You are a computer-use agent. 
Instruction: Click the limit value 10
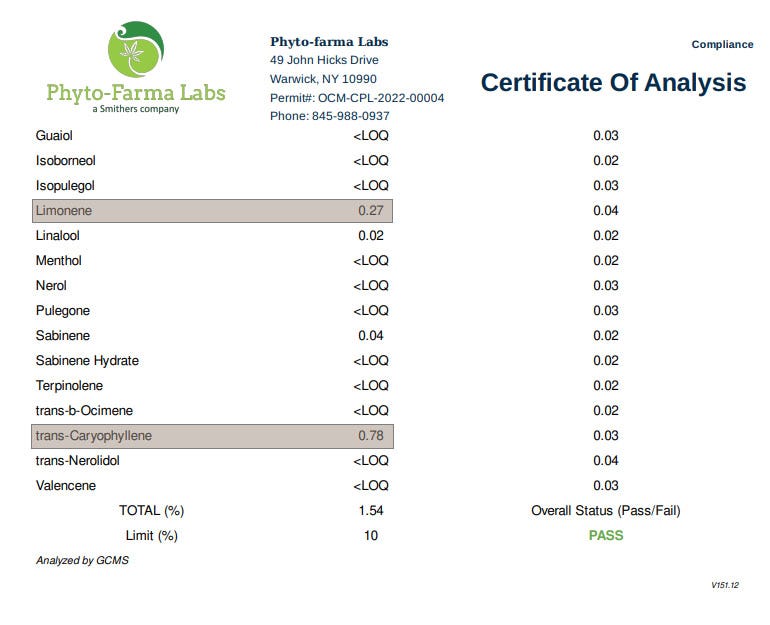pyautogui.click(x=371, y=537)
